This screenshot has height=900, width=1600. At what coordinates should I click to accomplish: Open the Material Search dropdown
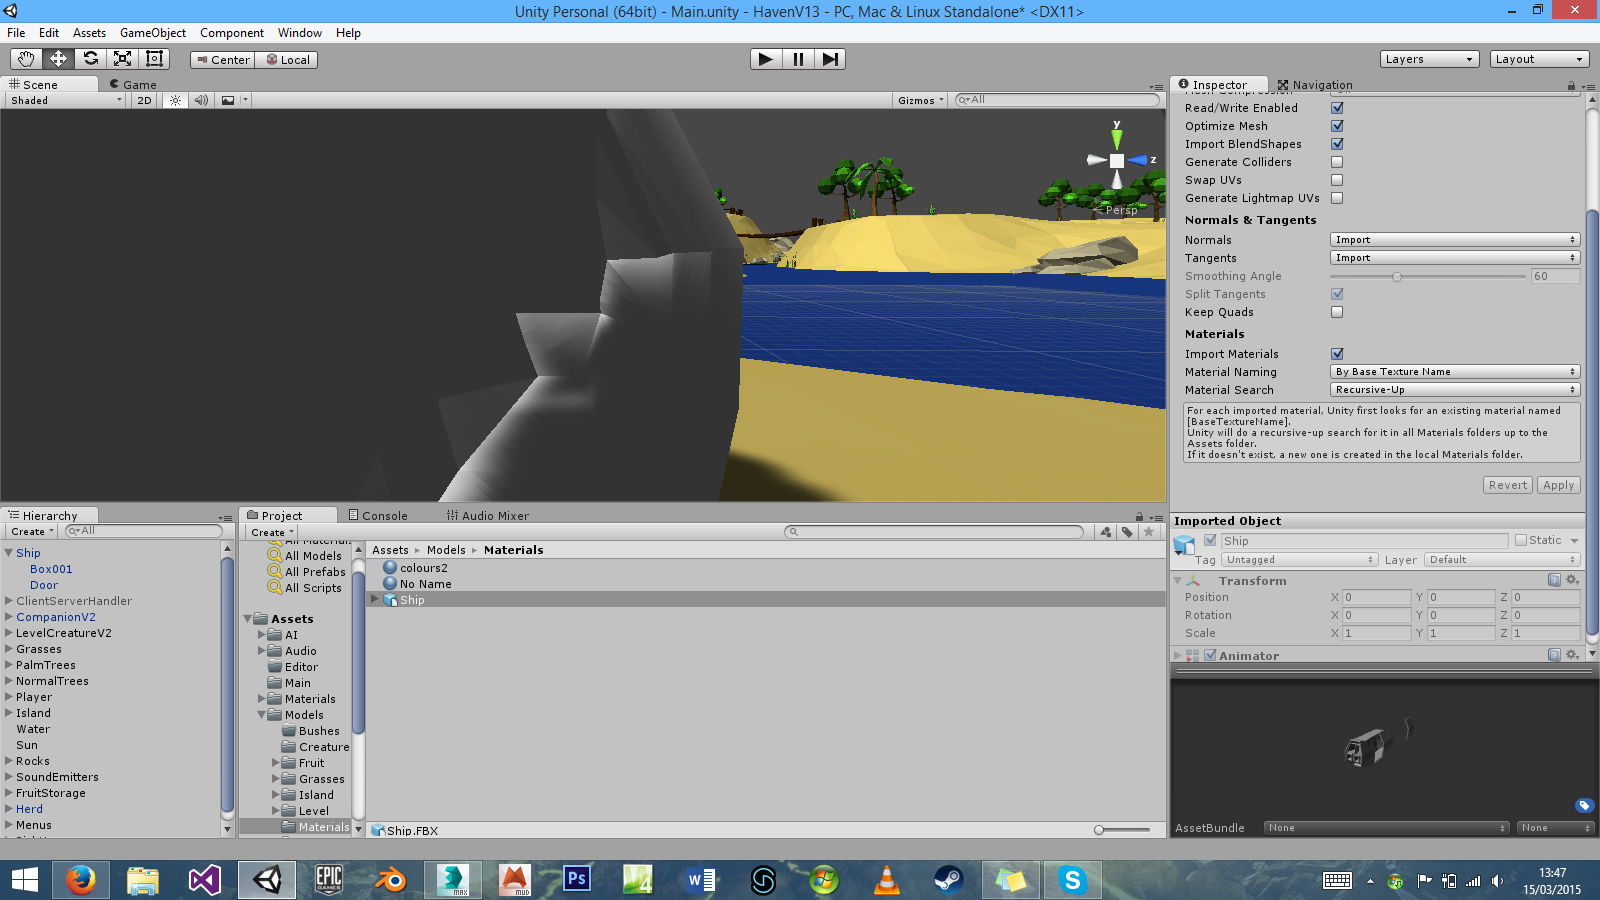click(1455, 390)
